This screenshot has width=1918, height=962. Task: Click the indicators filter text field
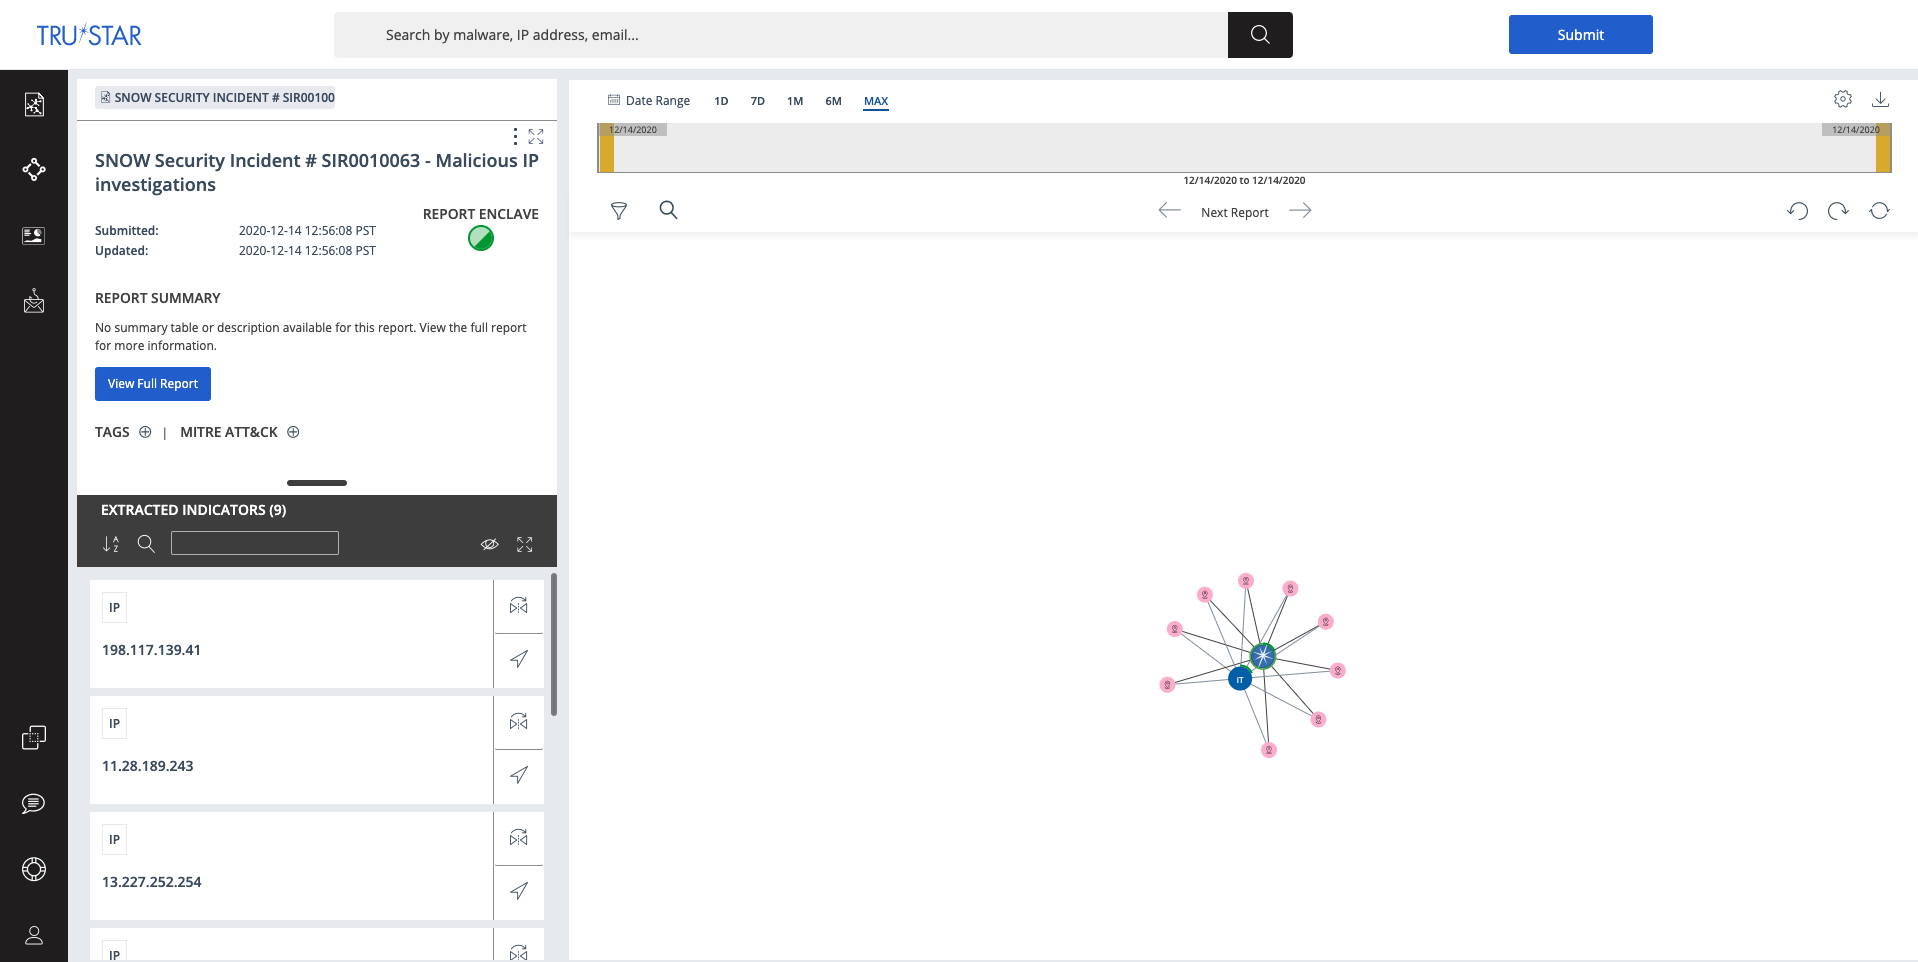[x=255, y=543]
